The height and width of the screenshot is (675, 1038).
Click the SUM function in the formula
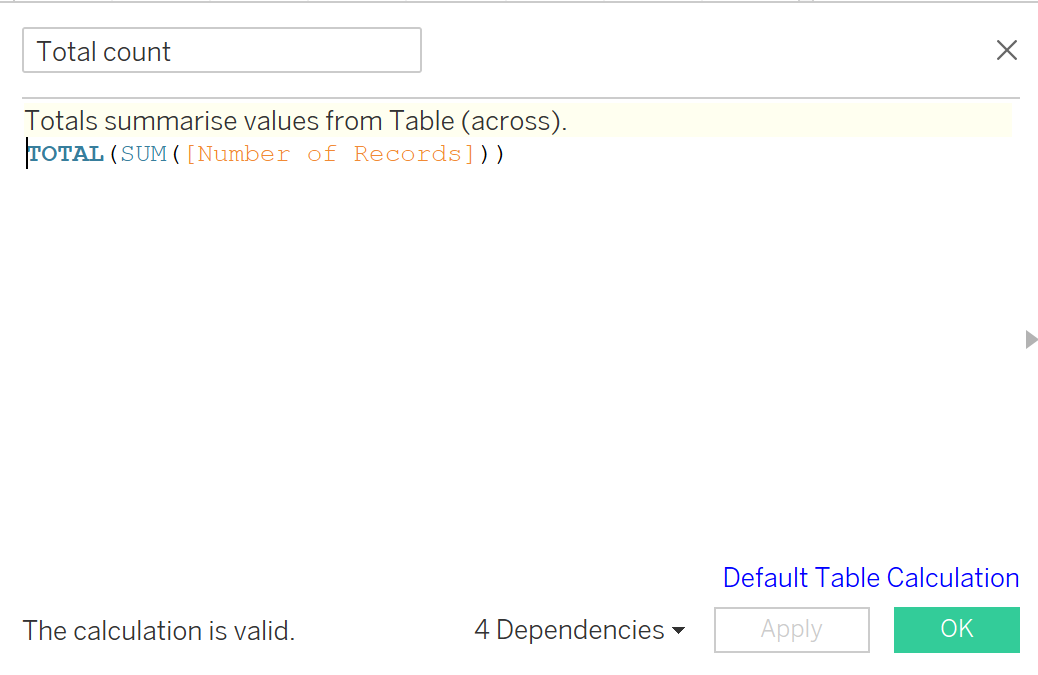tap(144, 154)
